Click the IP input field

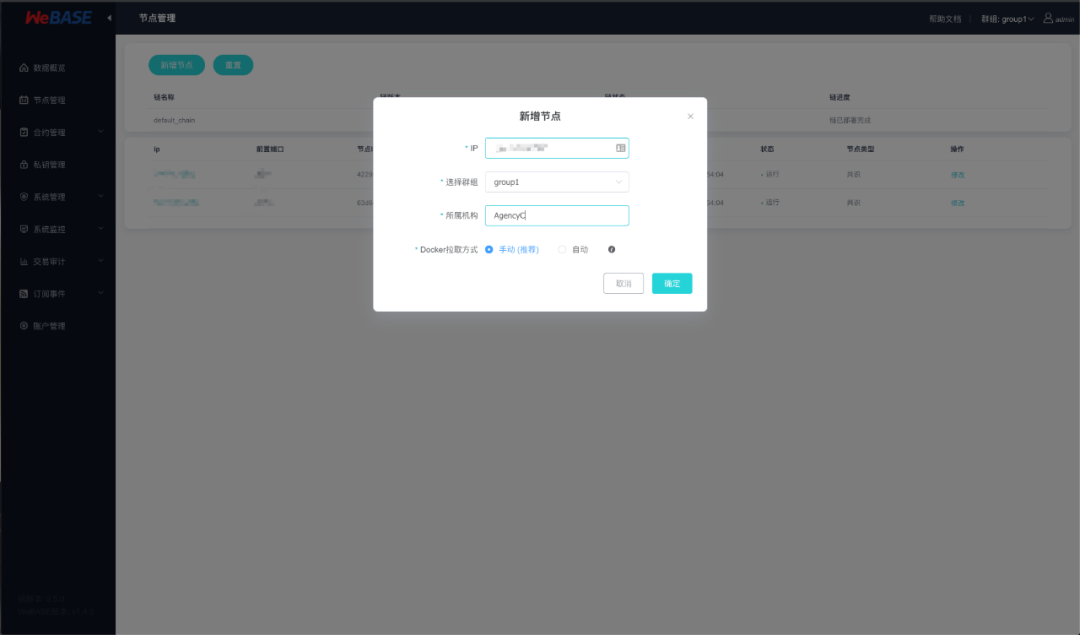point(557,148)
